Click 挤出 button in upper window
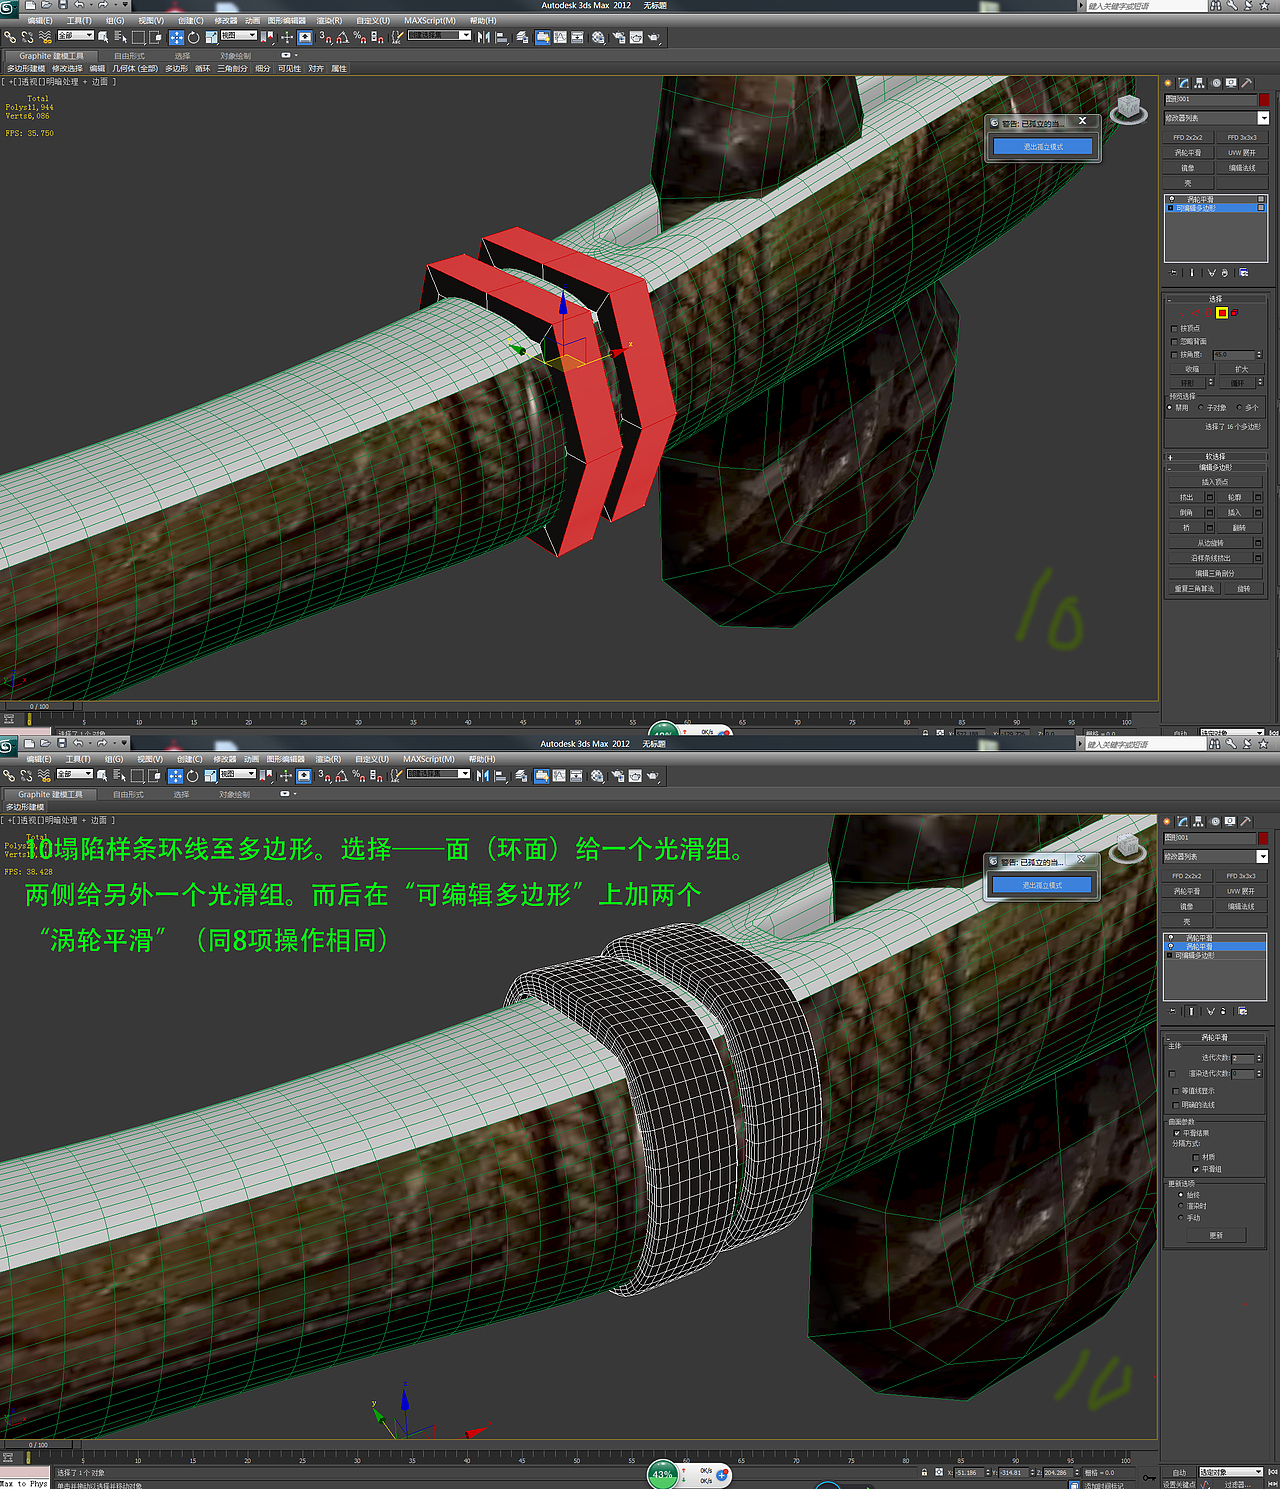The image size is (1280, 1489). pos(1186,497)
